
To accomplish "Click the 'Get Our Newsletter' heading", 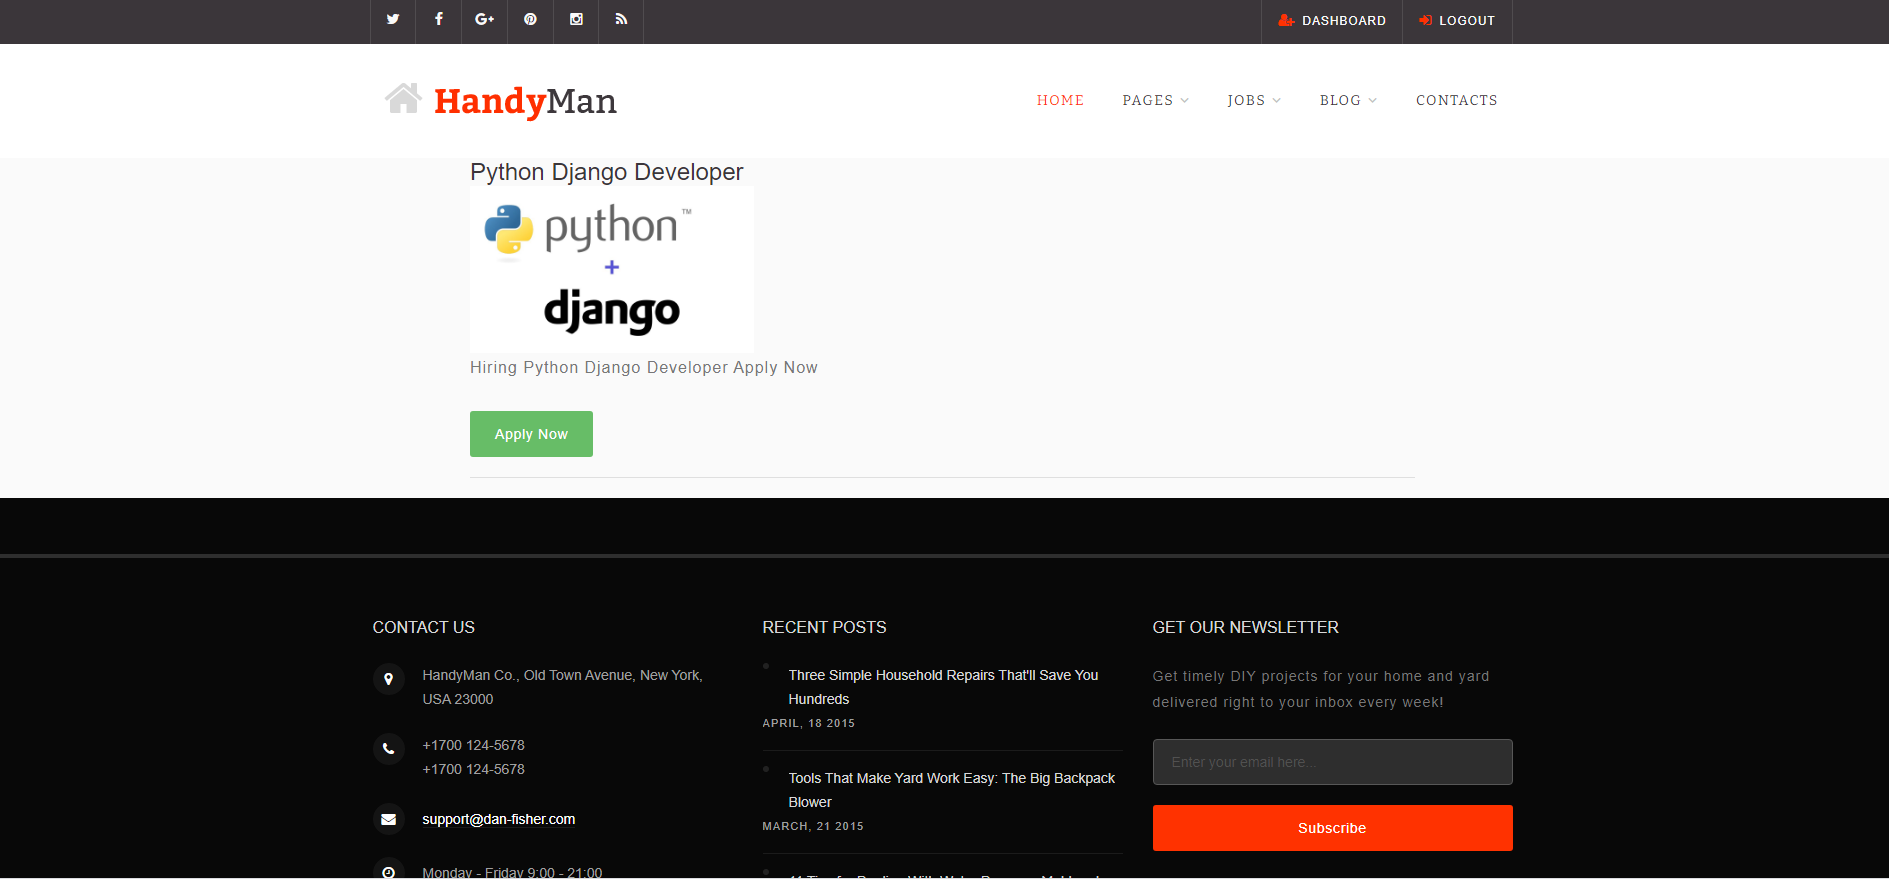I will coord(1245,627).
